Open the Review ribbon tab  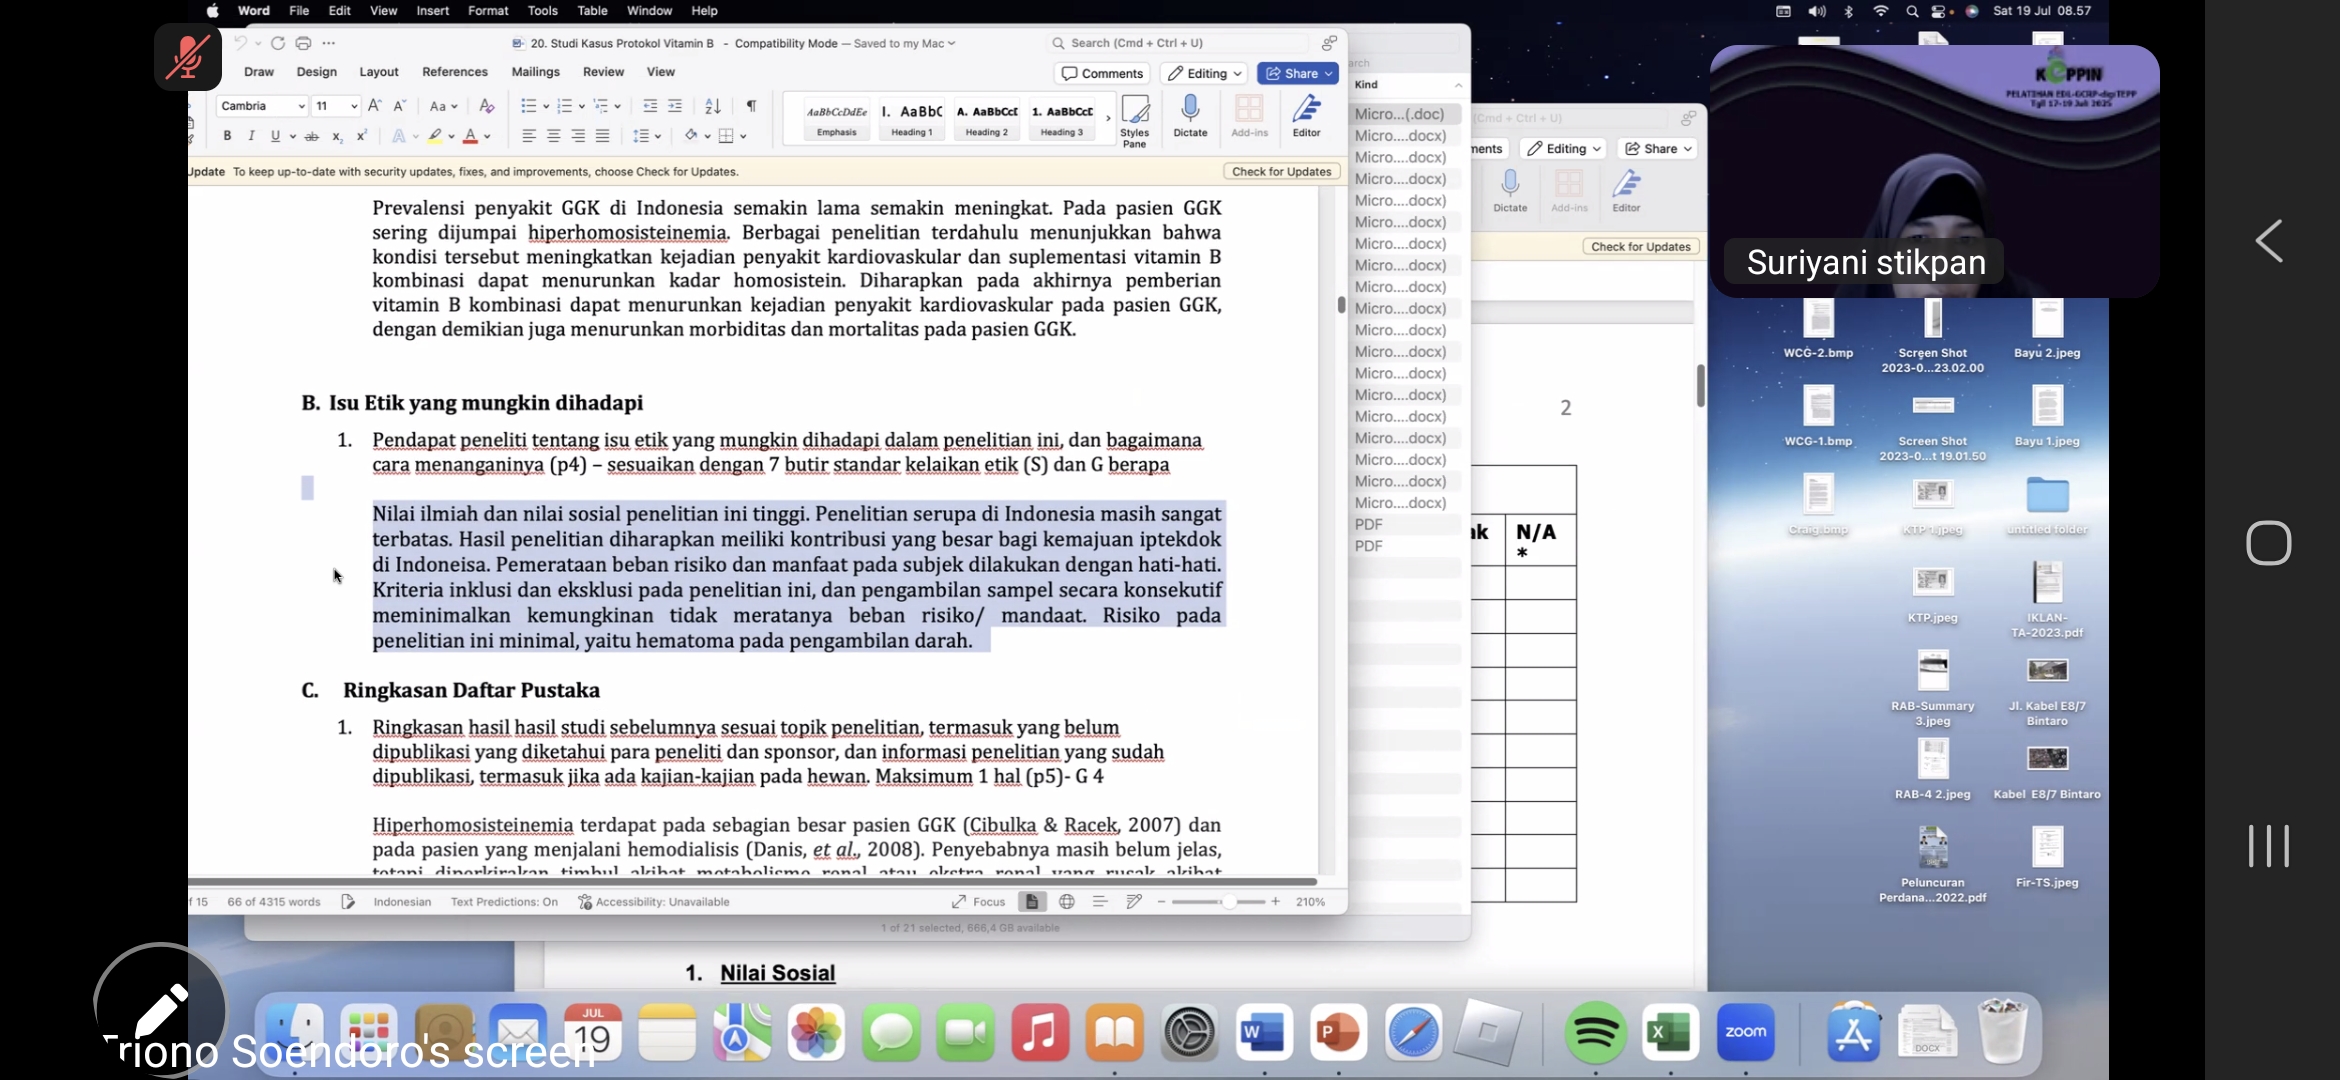click(603, 72)
